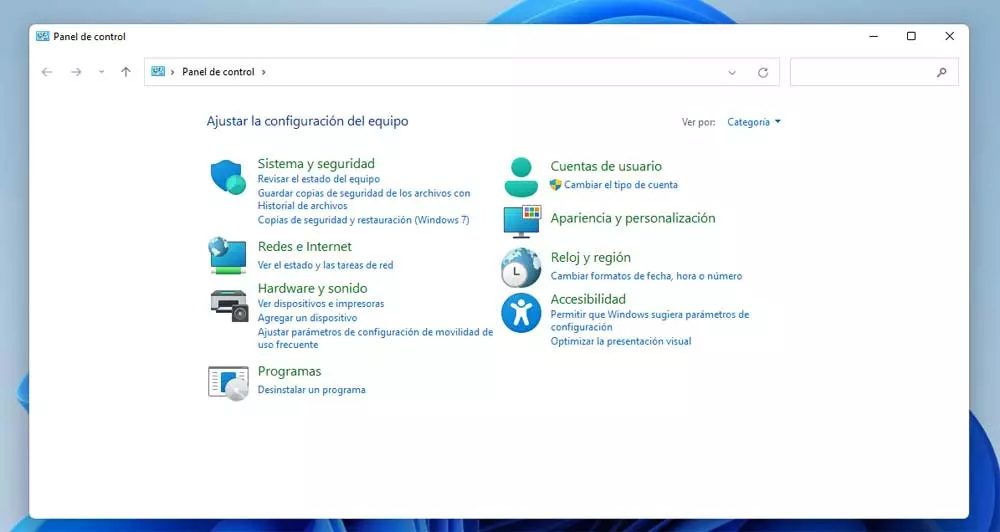Click Optimizar la presentación visual
The width and height of the screenshot is (1000, 532).
(621, 341)
